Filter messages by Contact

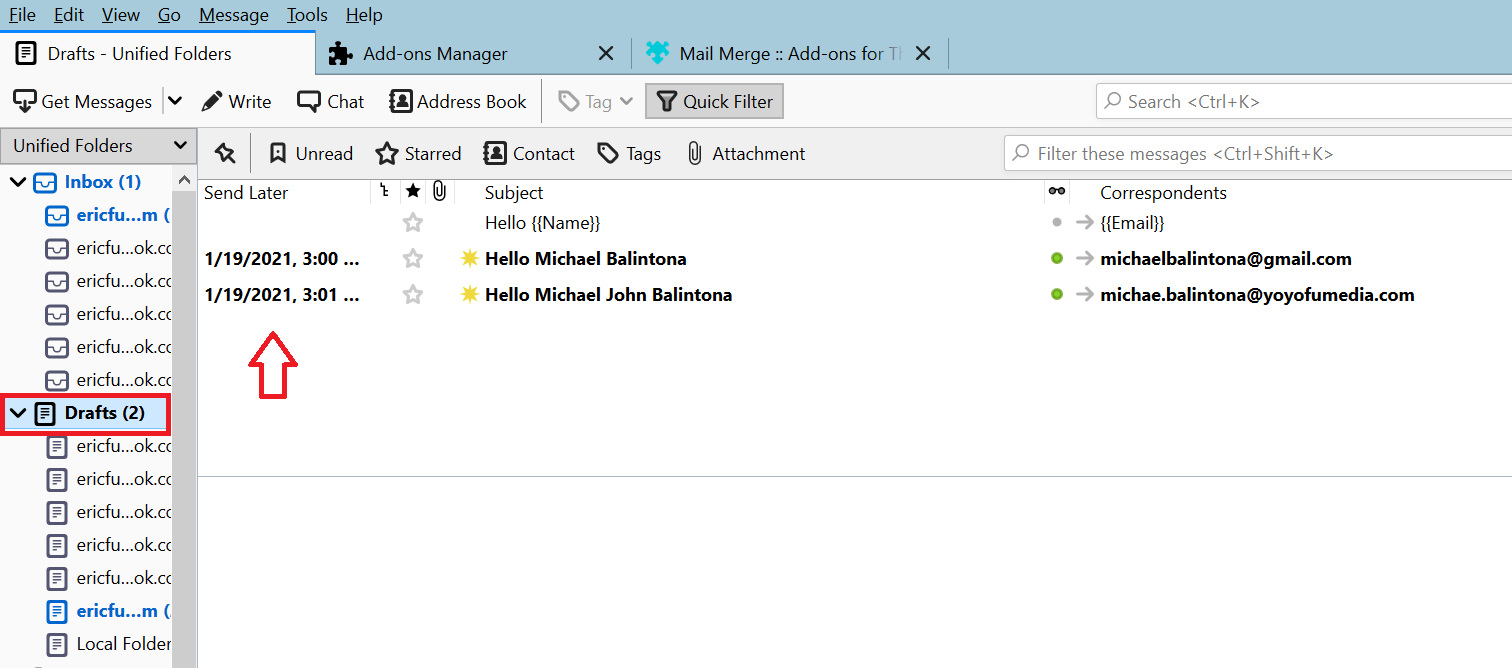coord(529,152)
